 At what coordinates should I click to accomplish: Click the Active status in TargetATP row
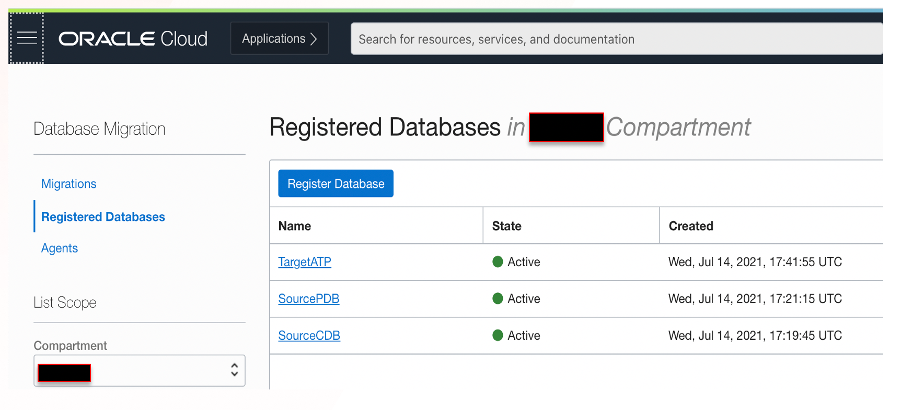coord(524,262)
